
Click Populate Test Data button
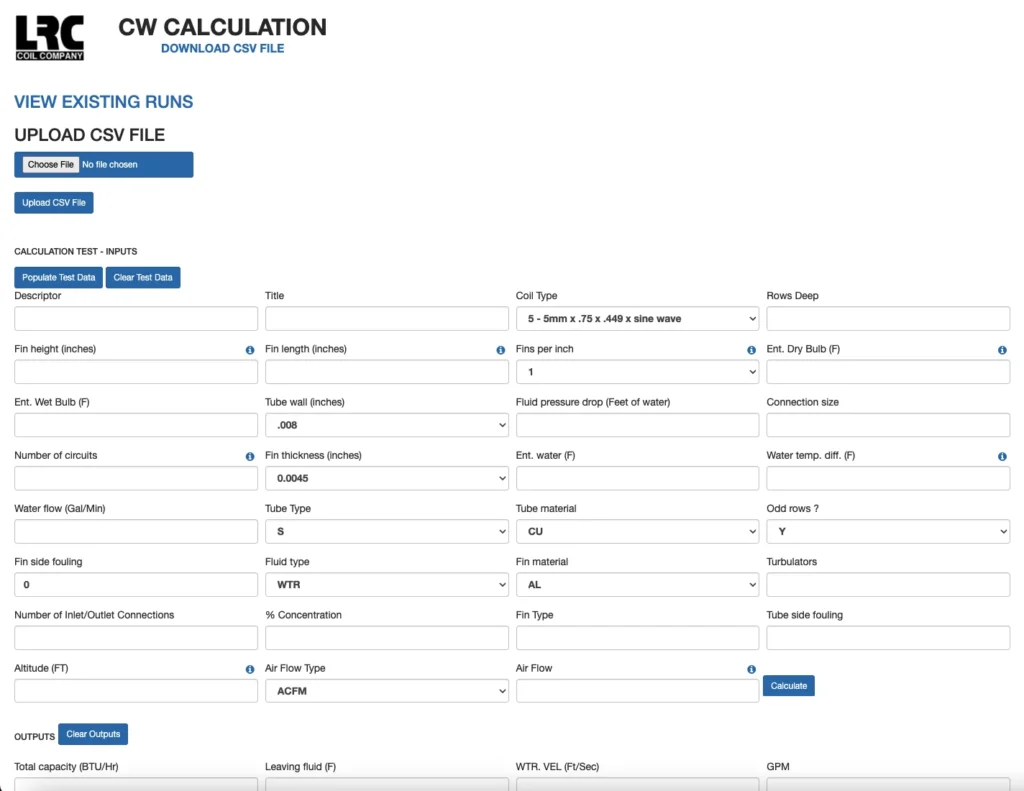58,277
